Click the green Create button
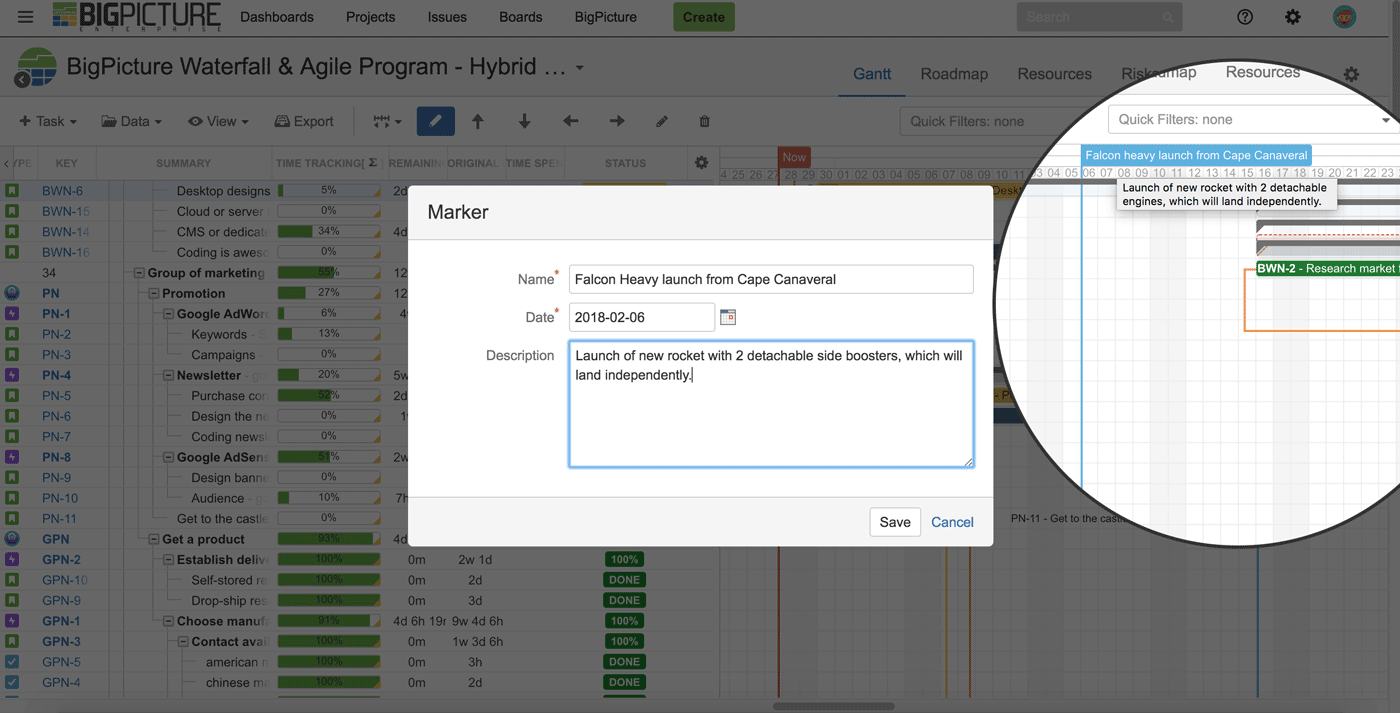Screen dimensions: 1400x713 pyautogui.click(x=704, y=17)
